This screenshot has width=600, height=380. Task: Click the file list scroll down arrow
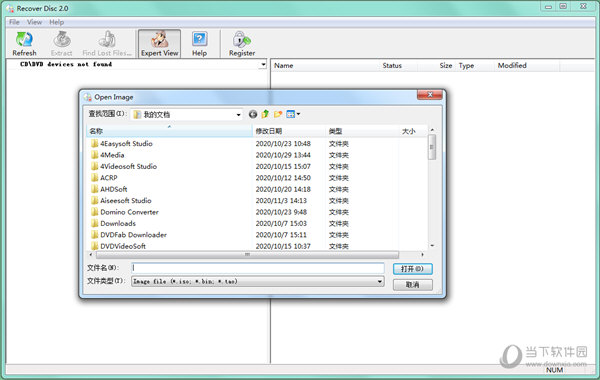[432, 246]
